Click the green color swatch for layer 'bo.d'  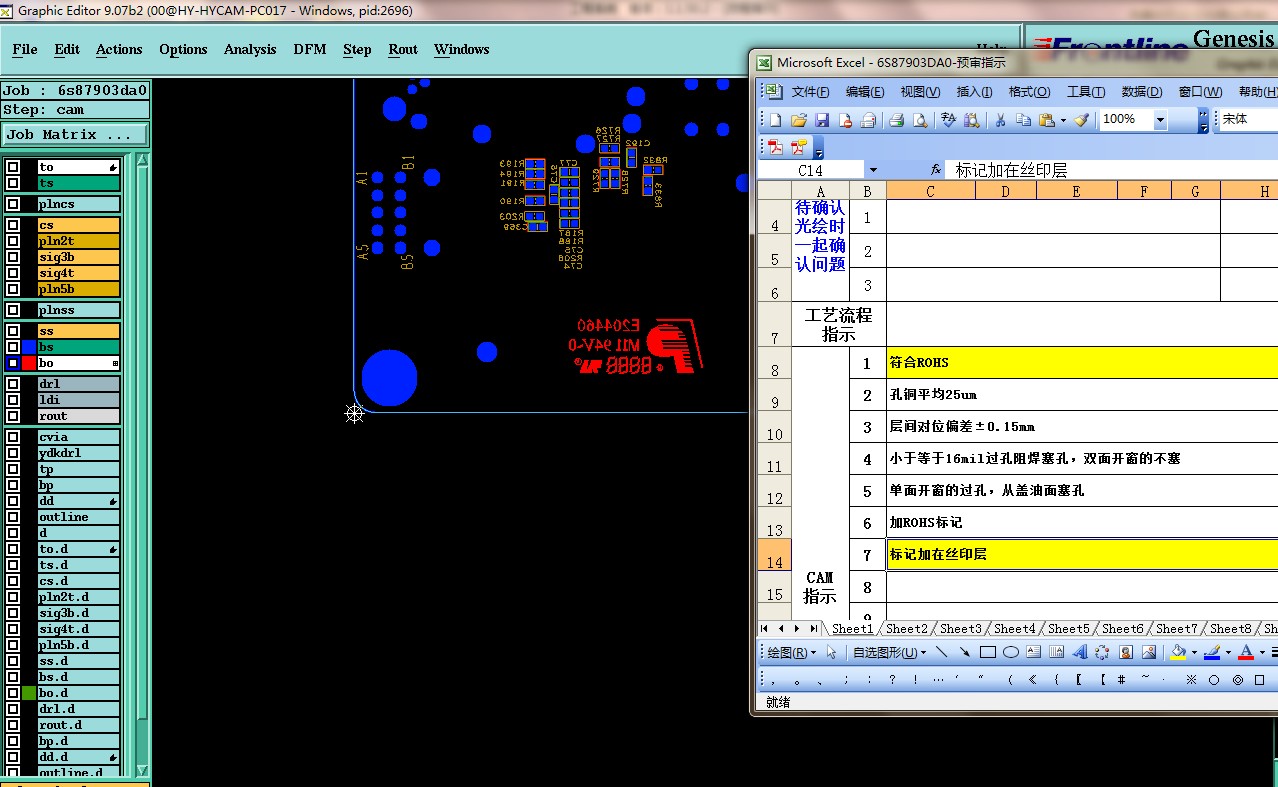29,693
